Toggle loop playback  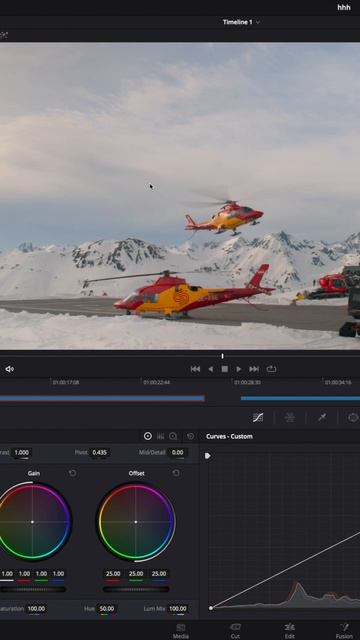[271, 369]
